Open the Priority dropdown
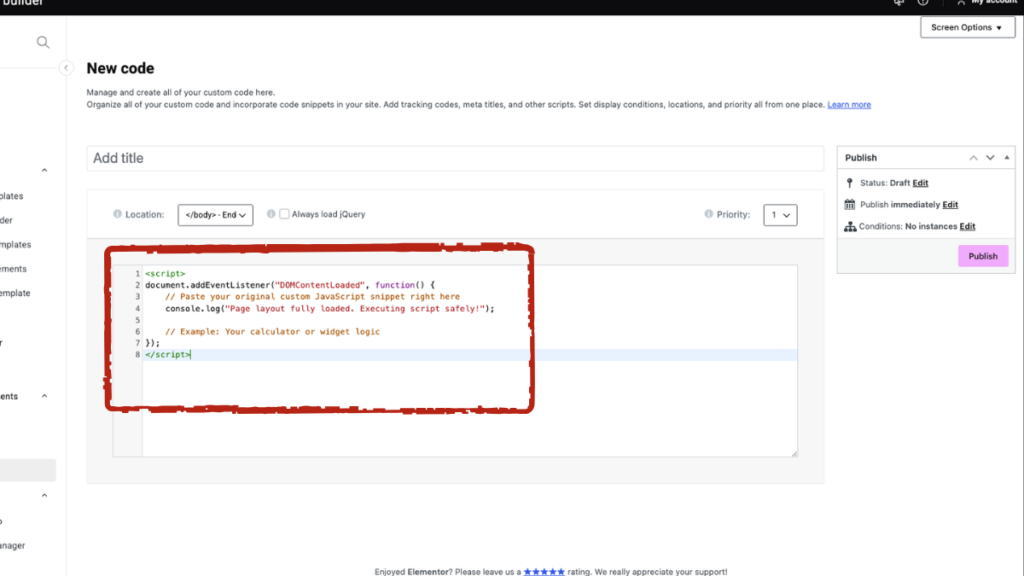 tap(780, 215)
